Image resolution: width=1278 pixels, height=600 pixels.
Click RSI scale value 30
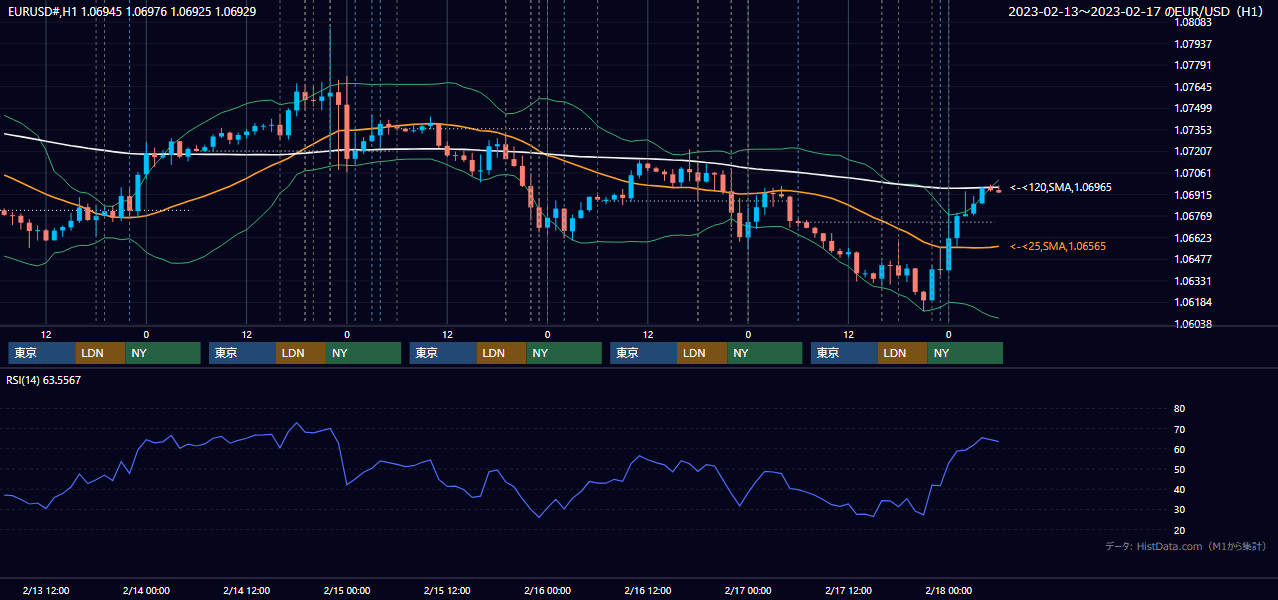point(1179,509)
